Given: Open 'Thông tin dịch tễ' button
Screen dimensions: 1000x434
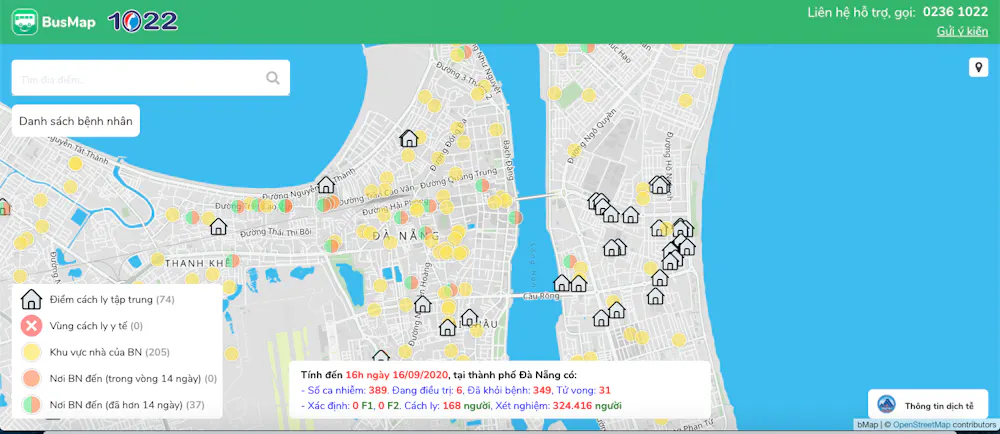Looking at the screenshot, I should pos(928,405).
